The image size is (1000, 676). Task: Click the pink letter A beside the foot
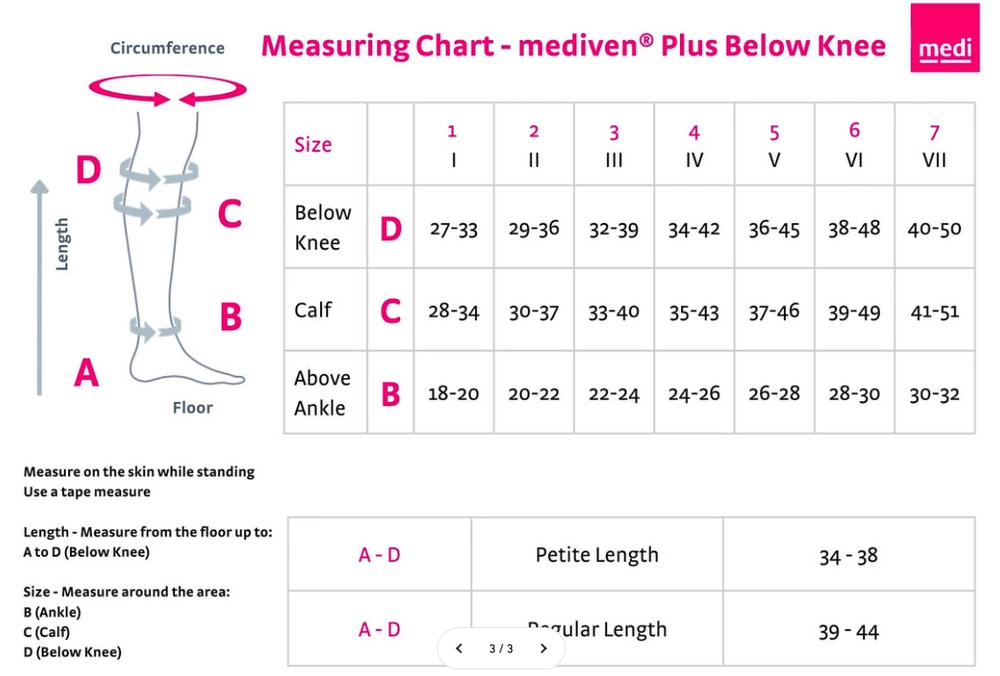tap(87, 374)
